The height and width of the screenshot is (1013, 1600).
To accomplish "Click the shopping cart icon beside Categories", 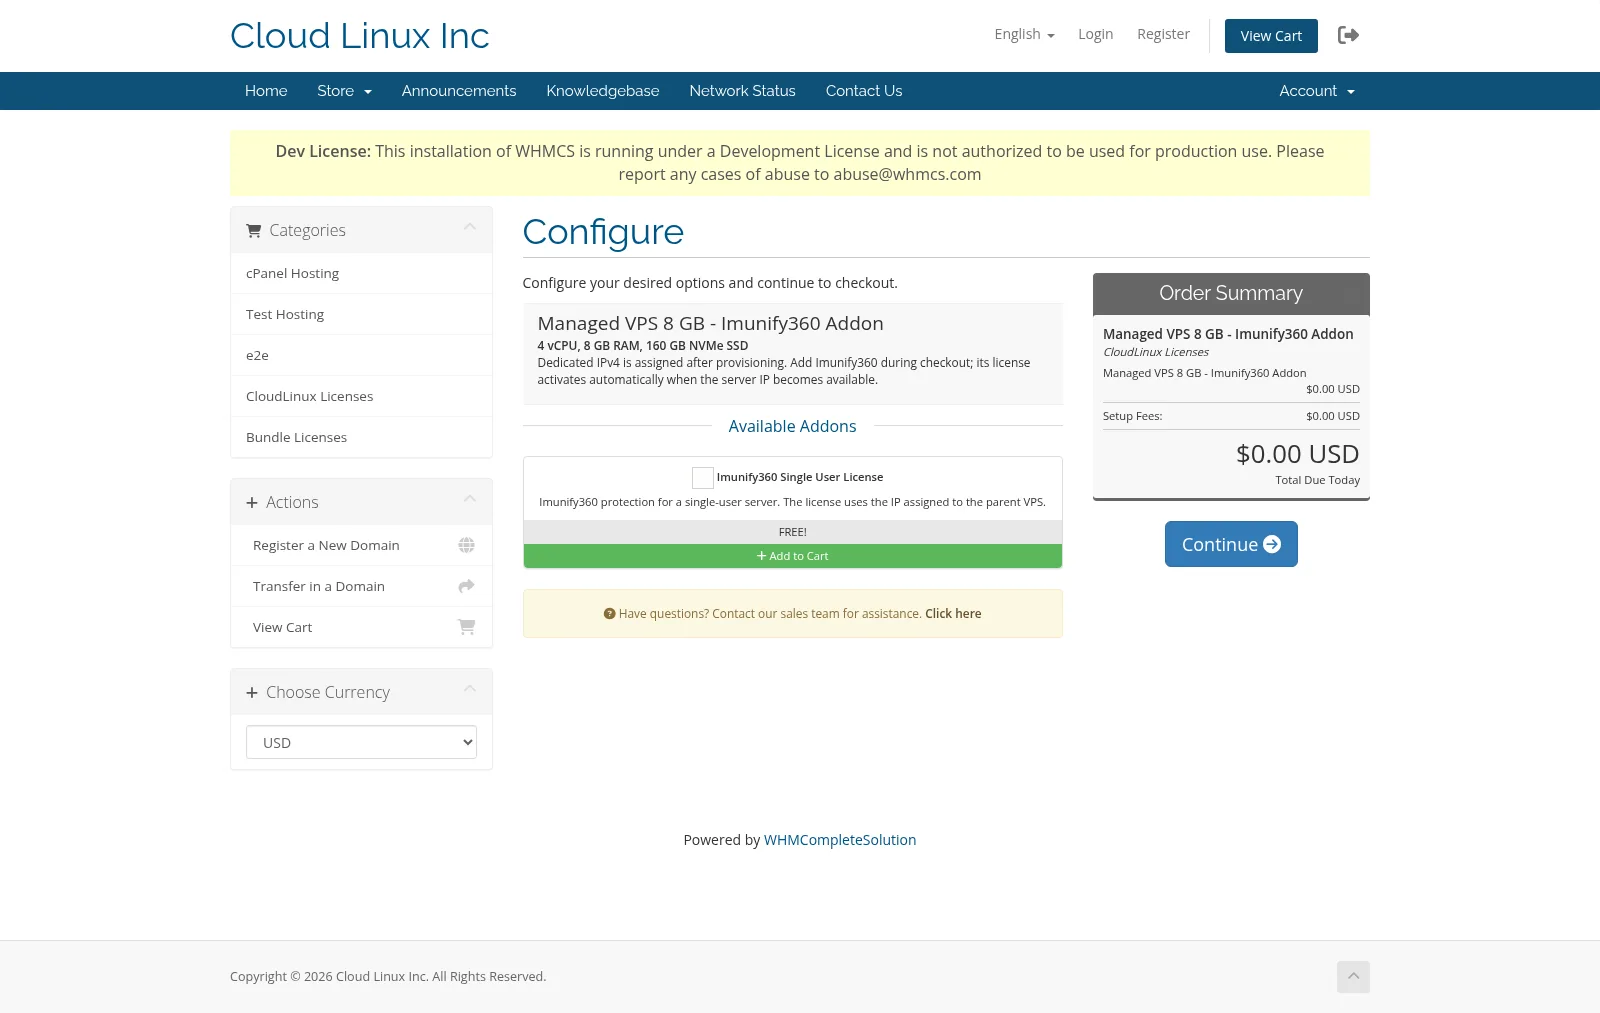I will (x=254, y=231).
